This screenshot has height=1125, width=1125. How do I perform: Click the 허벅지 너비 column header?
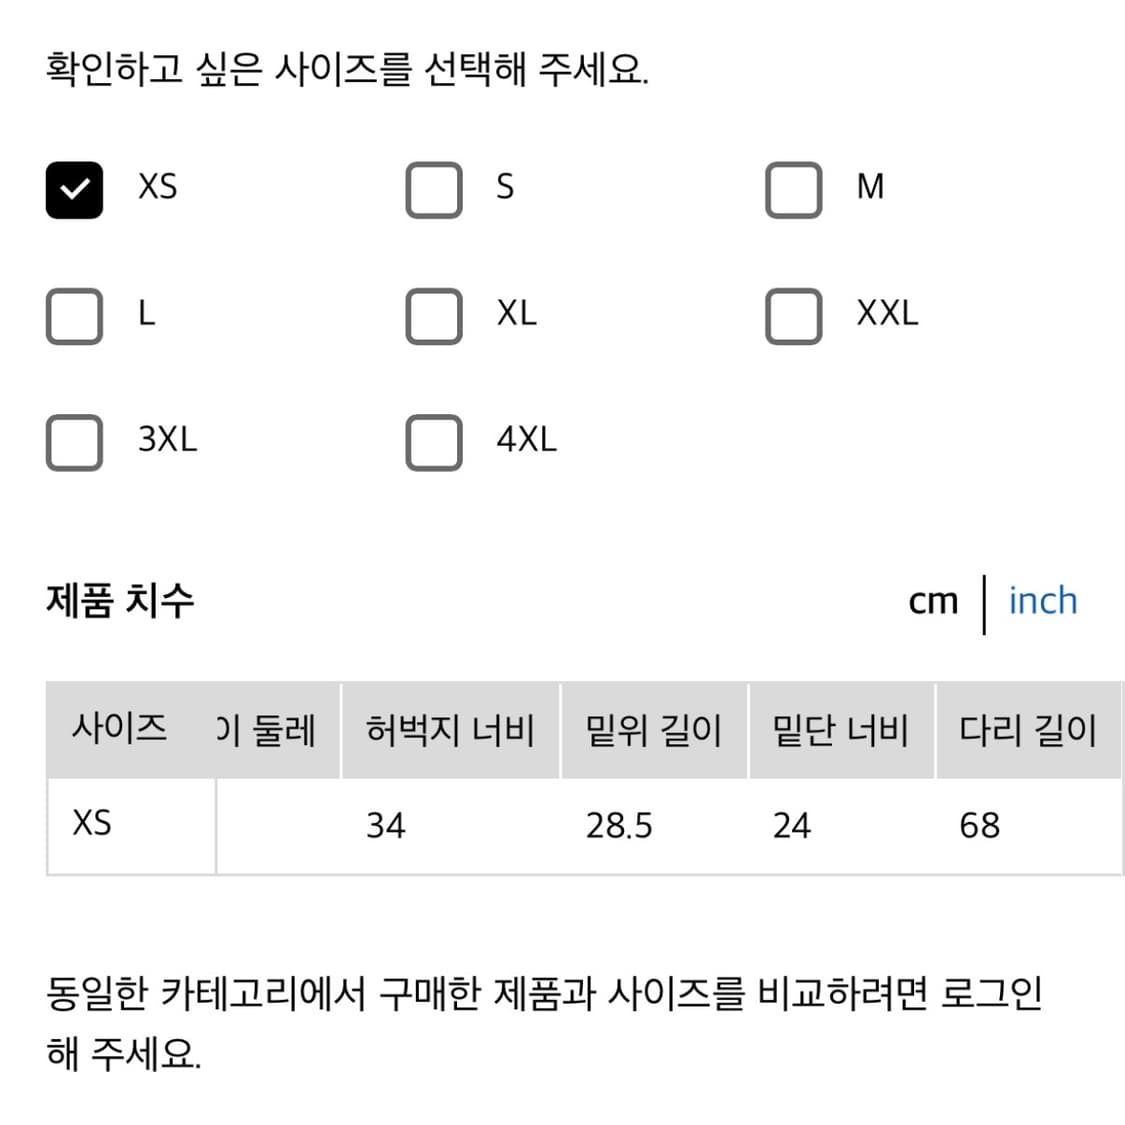(x=450, y=730)
